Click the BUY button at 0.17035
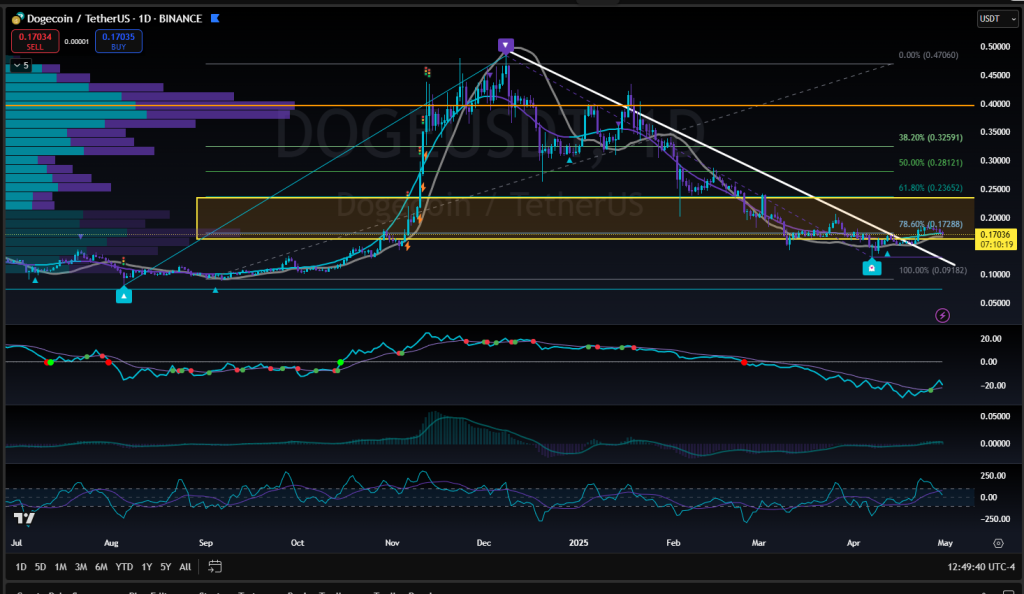1024x594 pixels. (x=118, y=41)
